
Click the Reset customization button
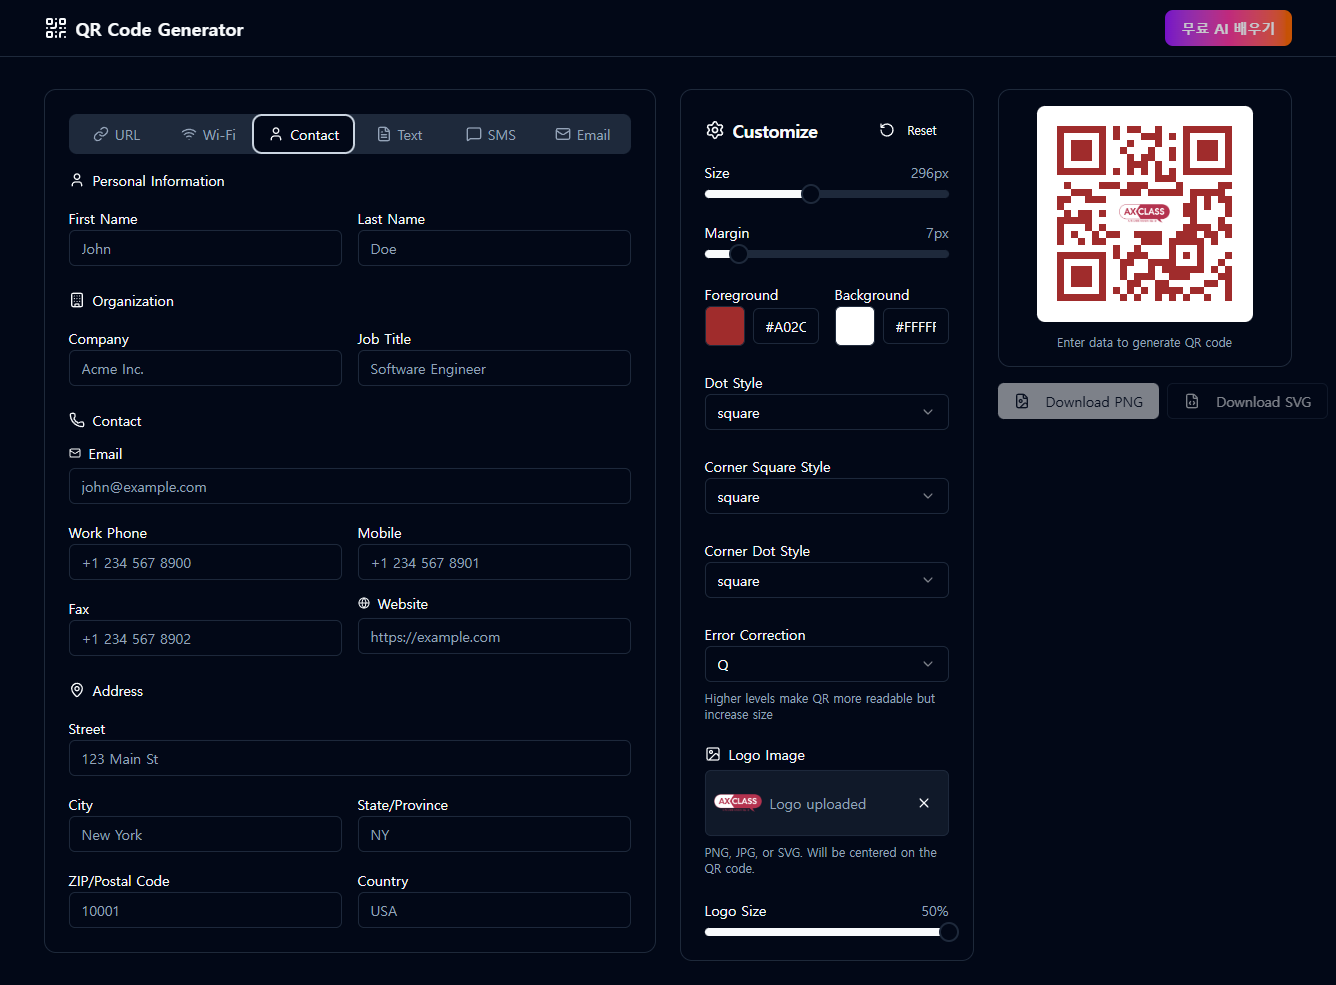(x=907, y=130)
